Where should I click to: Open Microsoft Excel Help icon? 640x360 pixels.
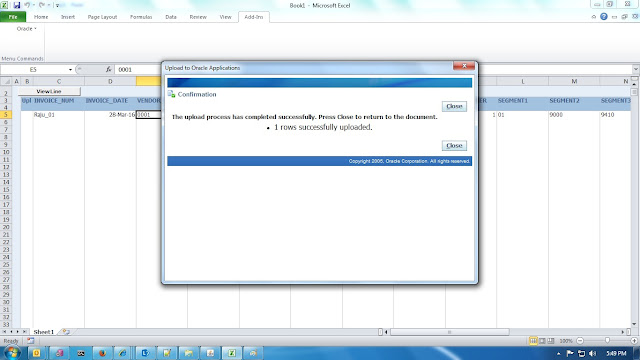[x=604, y=17]
